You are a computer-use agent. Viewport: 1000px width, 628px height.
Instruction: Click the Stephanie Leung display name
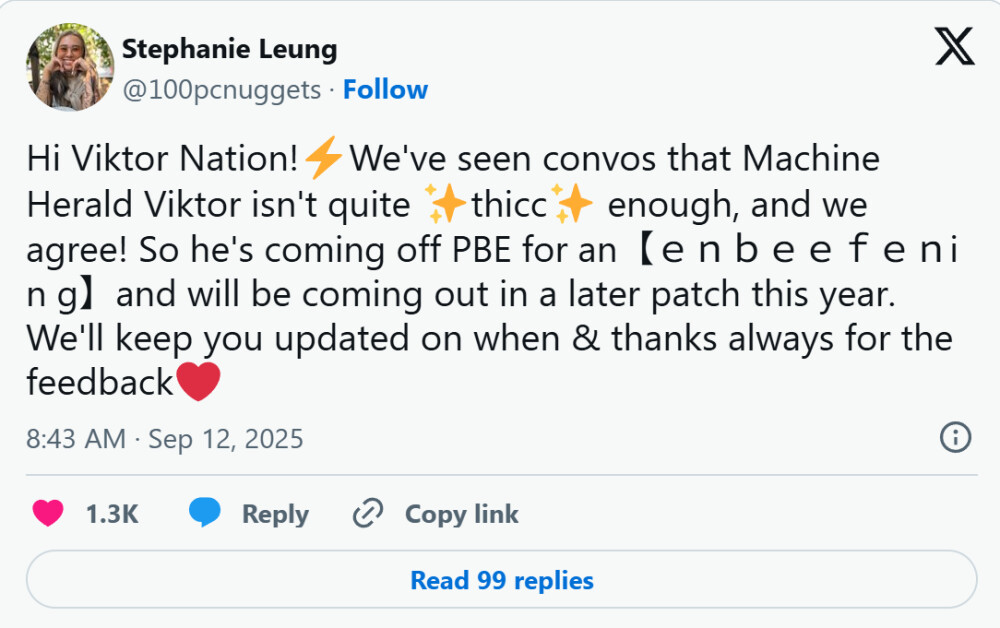click(229, 49)
